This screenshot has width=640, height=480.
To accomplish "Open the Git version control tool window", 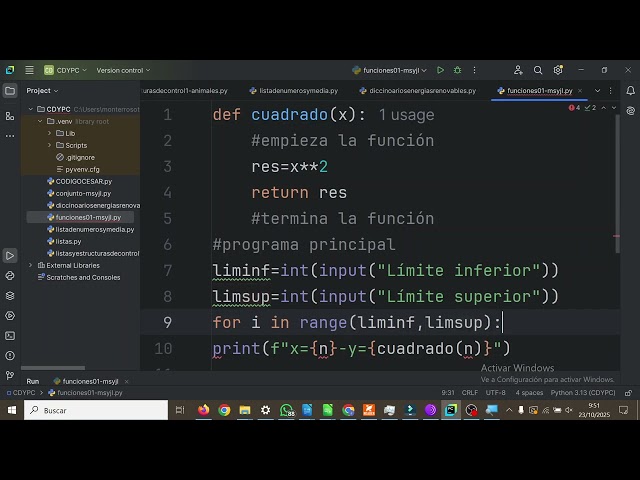I will (10, 375).
